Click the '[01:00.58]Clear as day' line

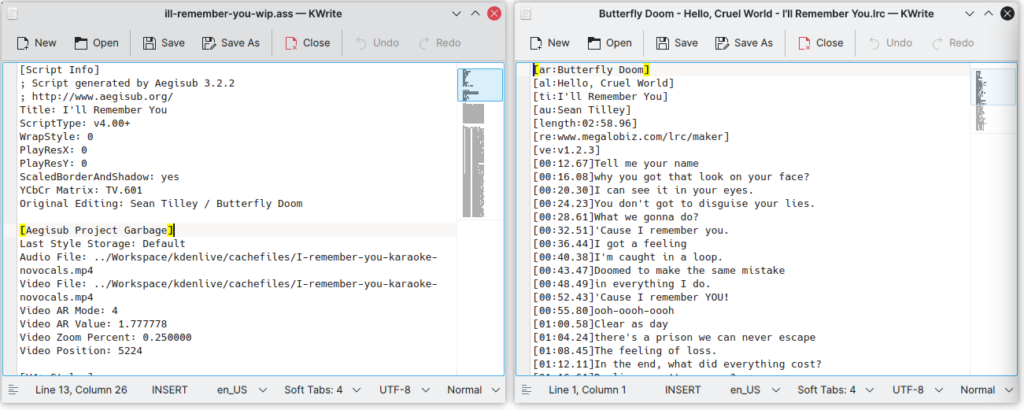[x=600, y=324]
